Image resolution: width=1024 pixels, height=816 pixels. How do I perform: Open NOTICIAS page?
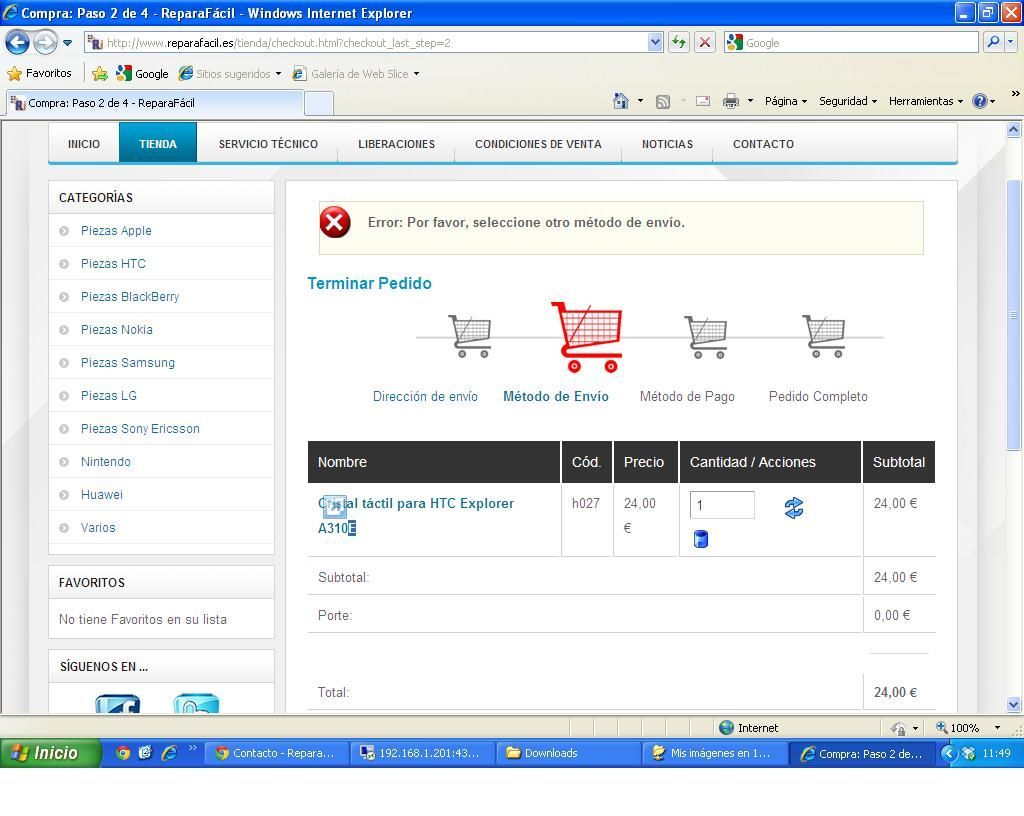pos(667,144)
